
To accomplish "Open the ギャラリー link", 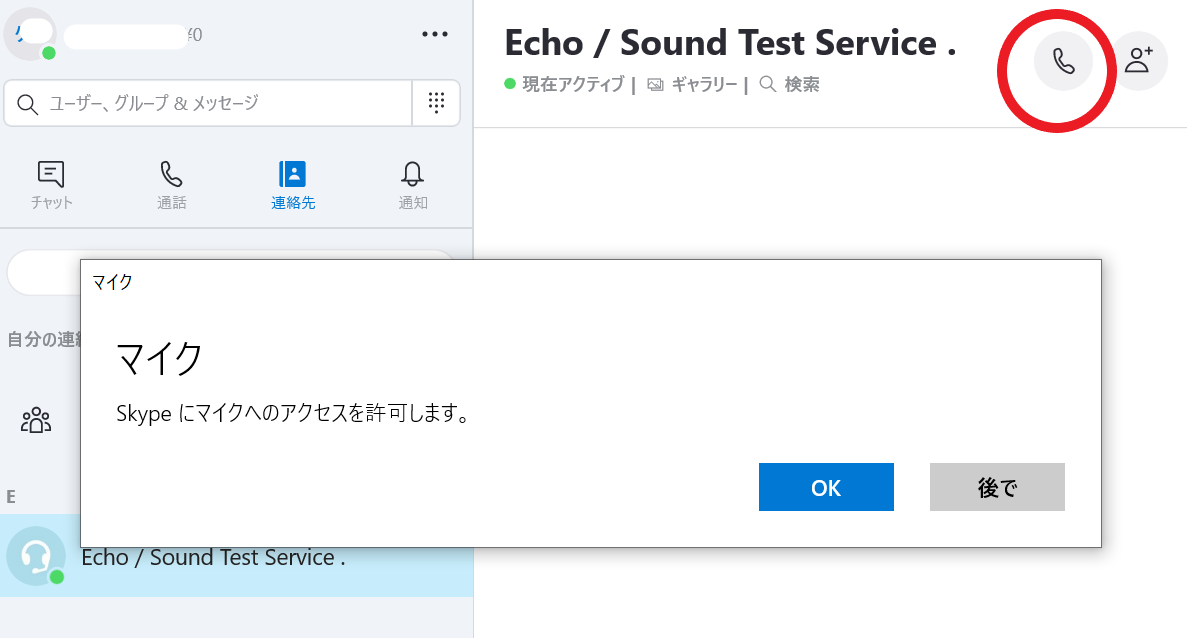I will pos(693,85).
